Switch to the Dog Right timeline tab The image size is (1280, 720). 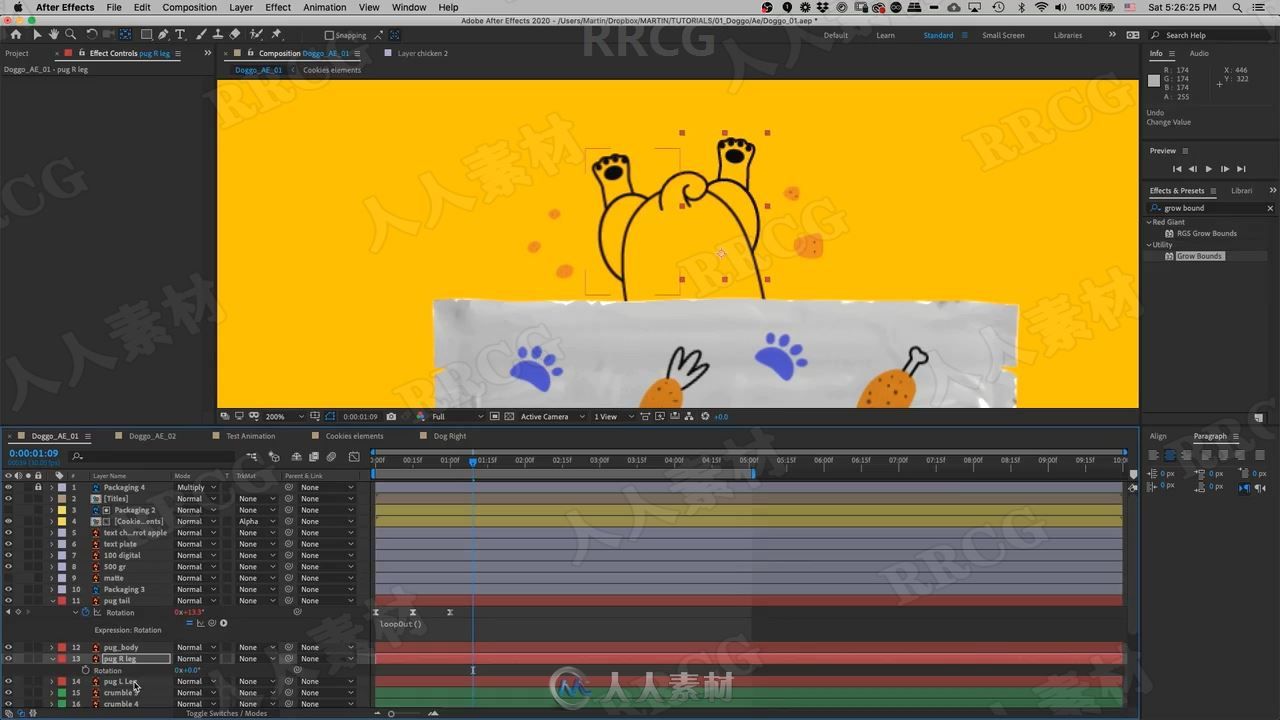pyautogui.click(x=449, y=436)
